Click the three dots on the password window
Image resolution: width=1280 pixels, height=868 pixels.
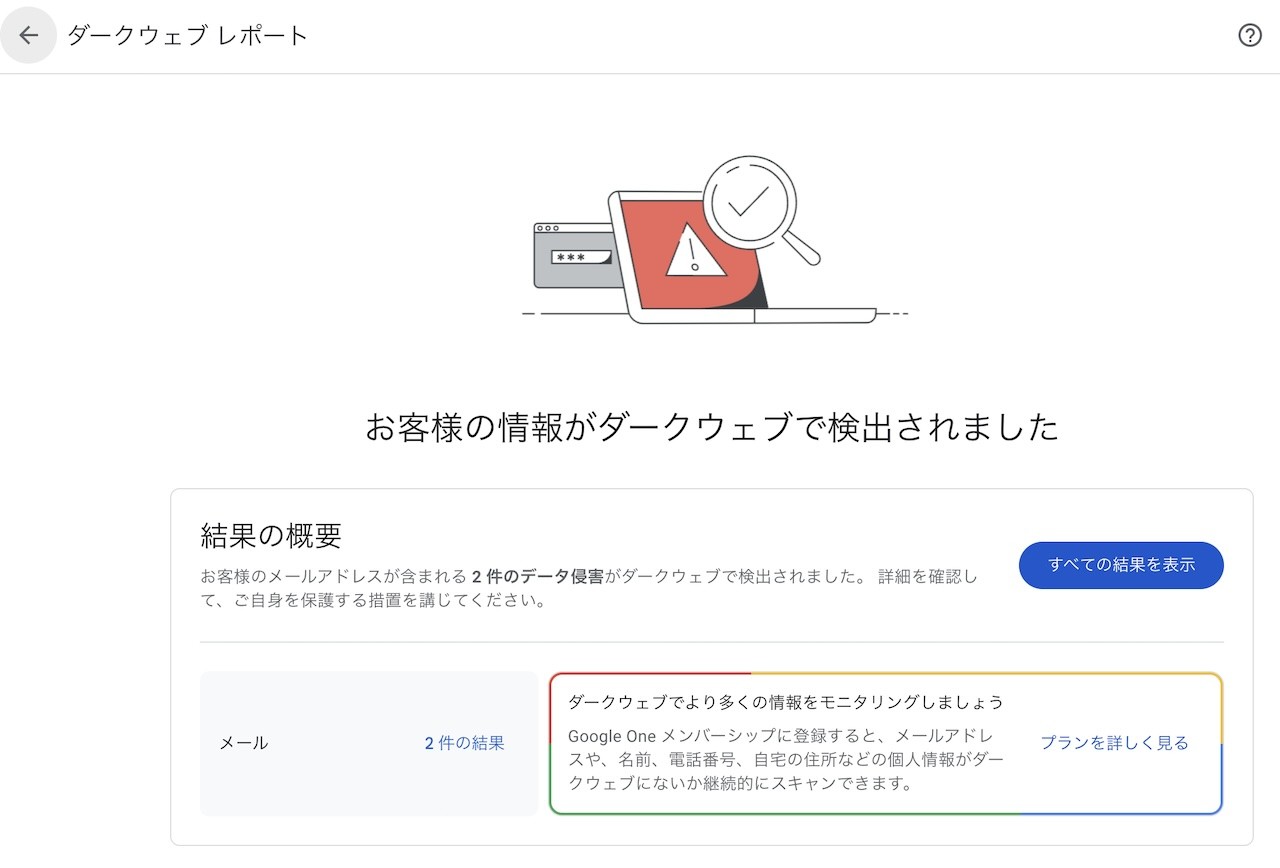[547, 229]
